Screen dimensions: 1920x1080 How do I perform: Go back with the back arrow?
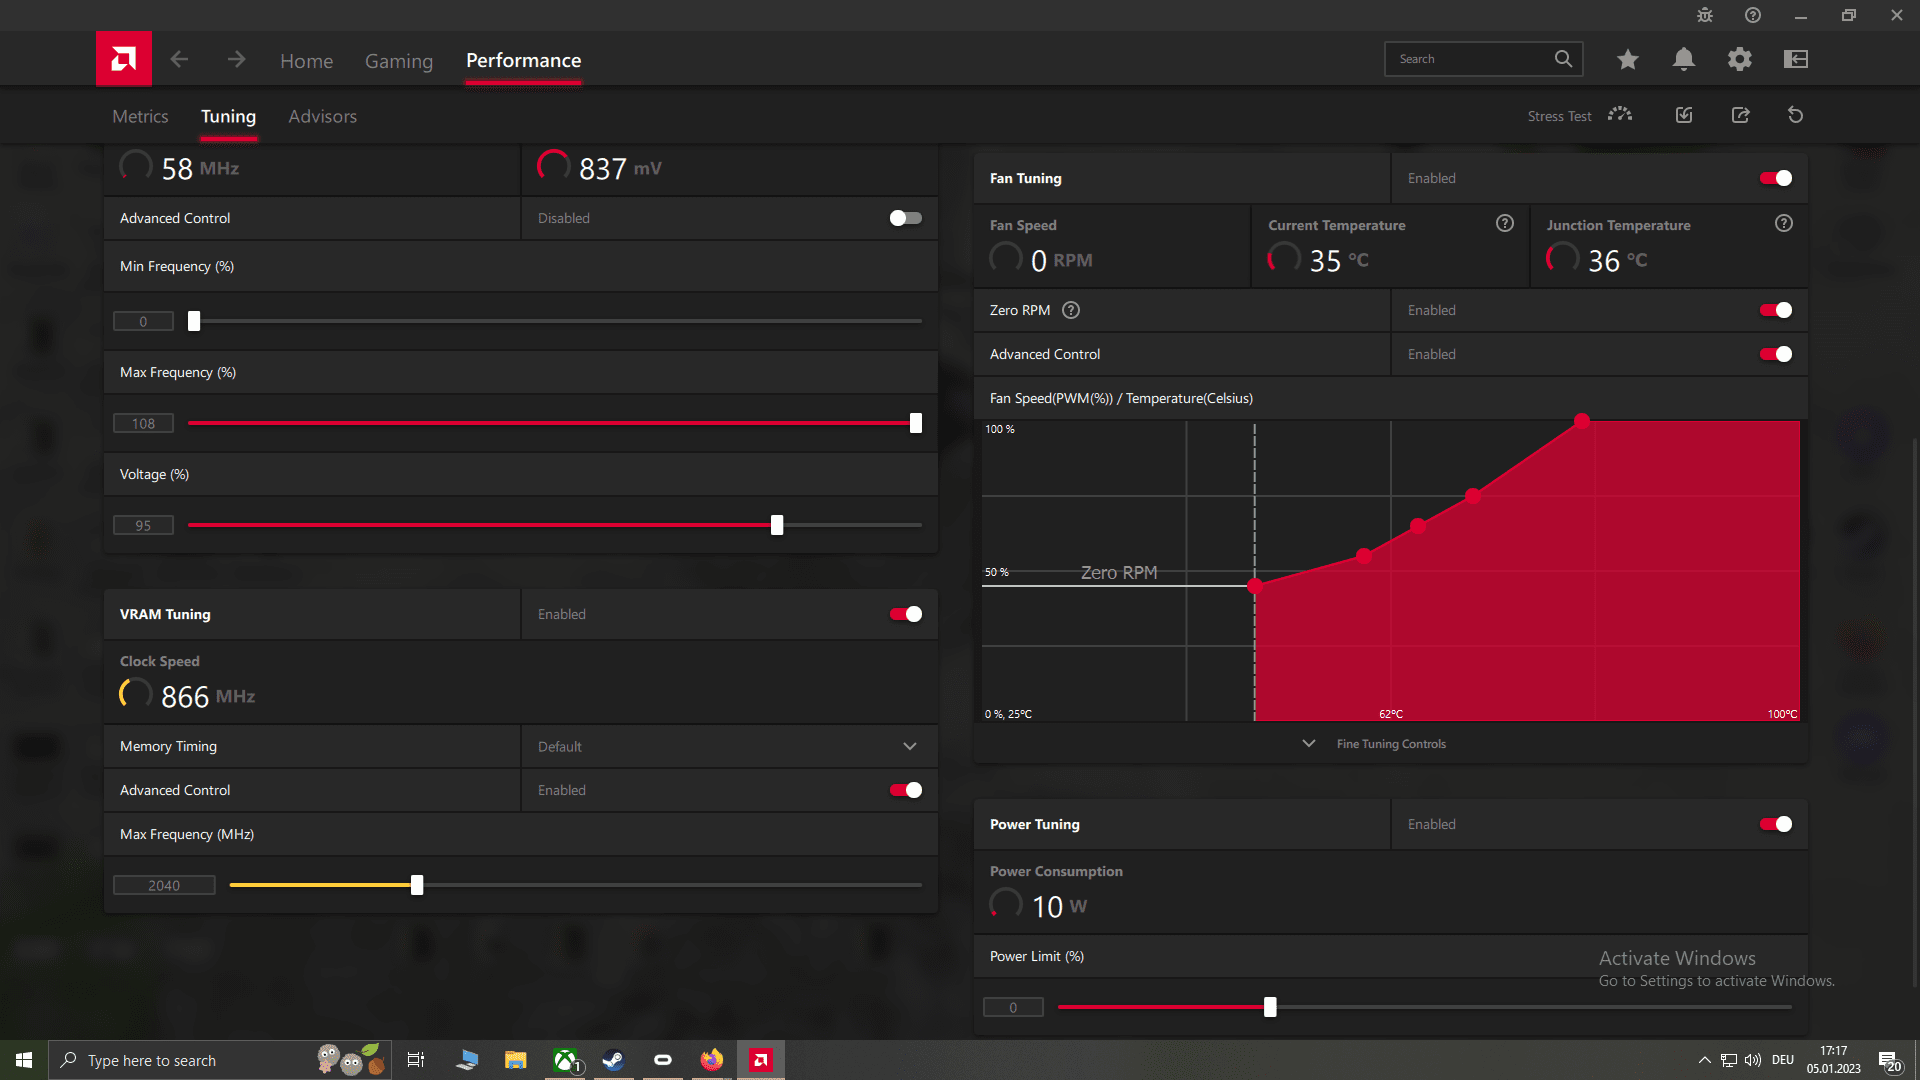[179, 59]
